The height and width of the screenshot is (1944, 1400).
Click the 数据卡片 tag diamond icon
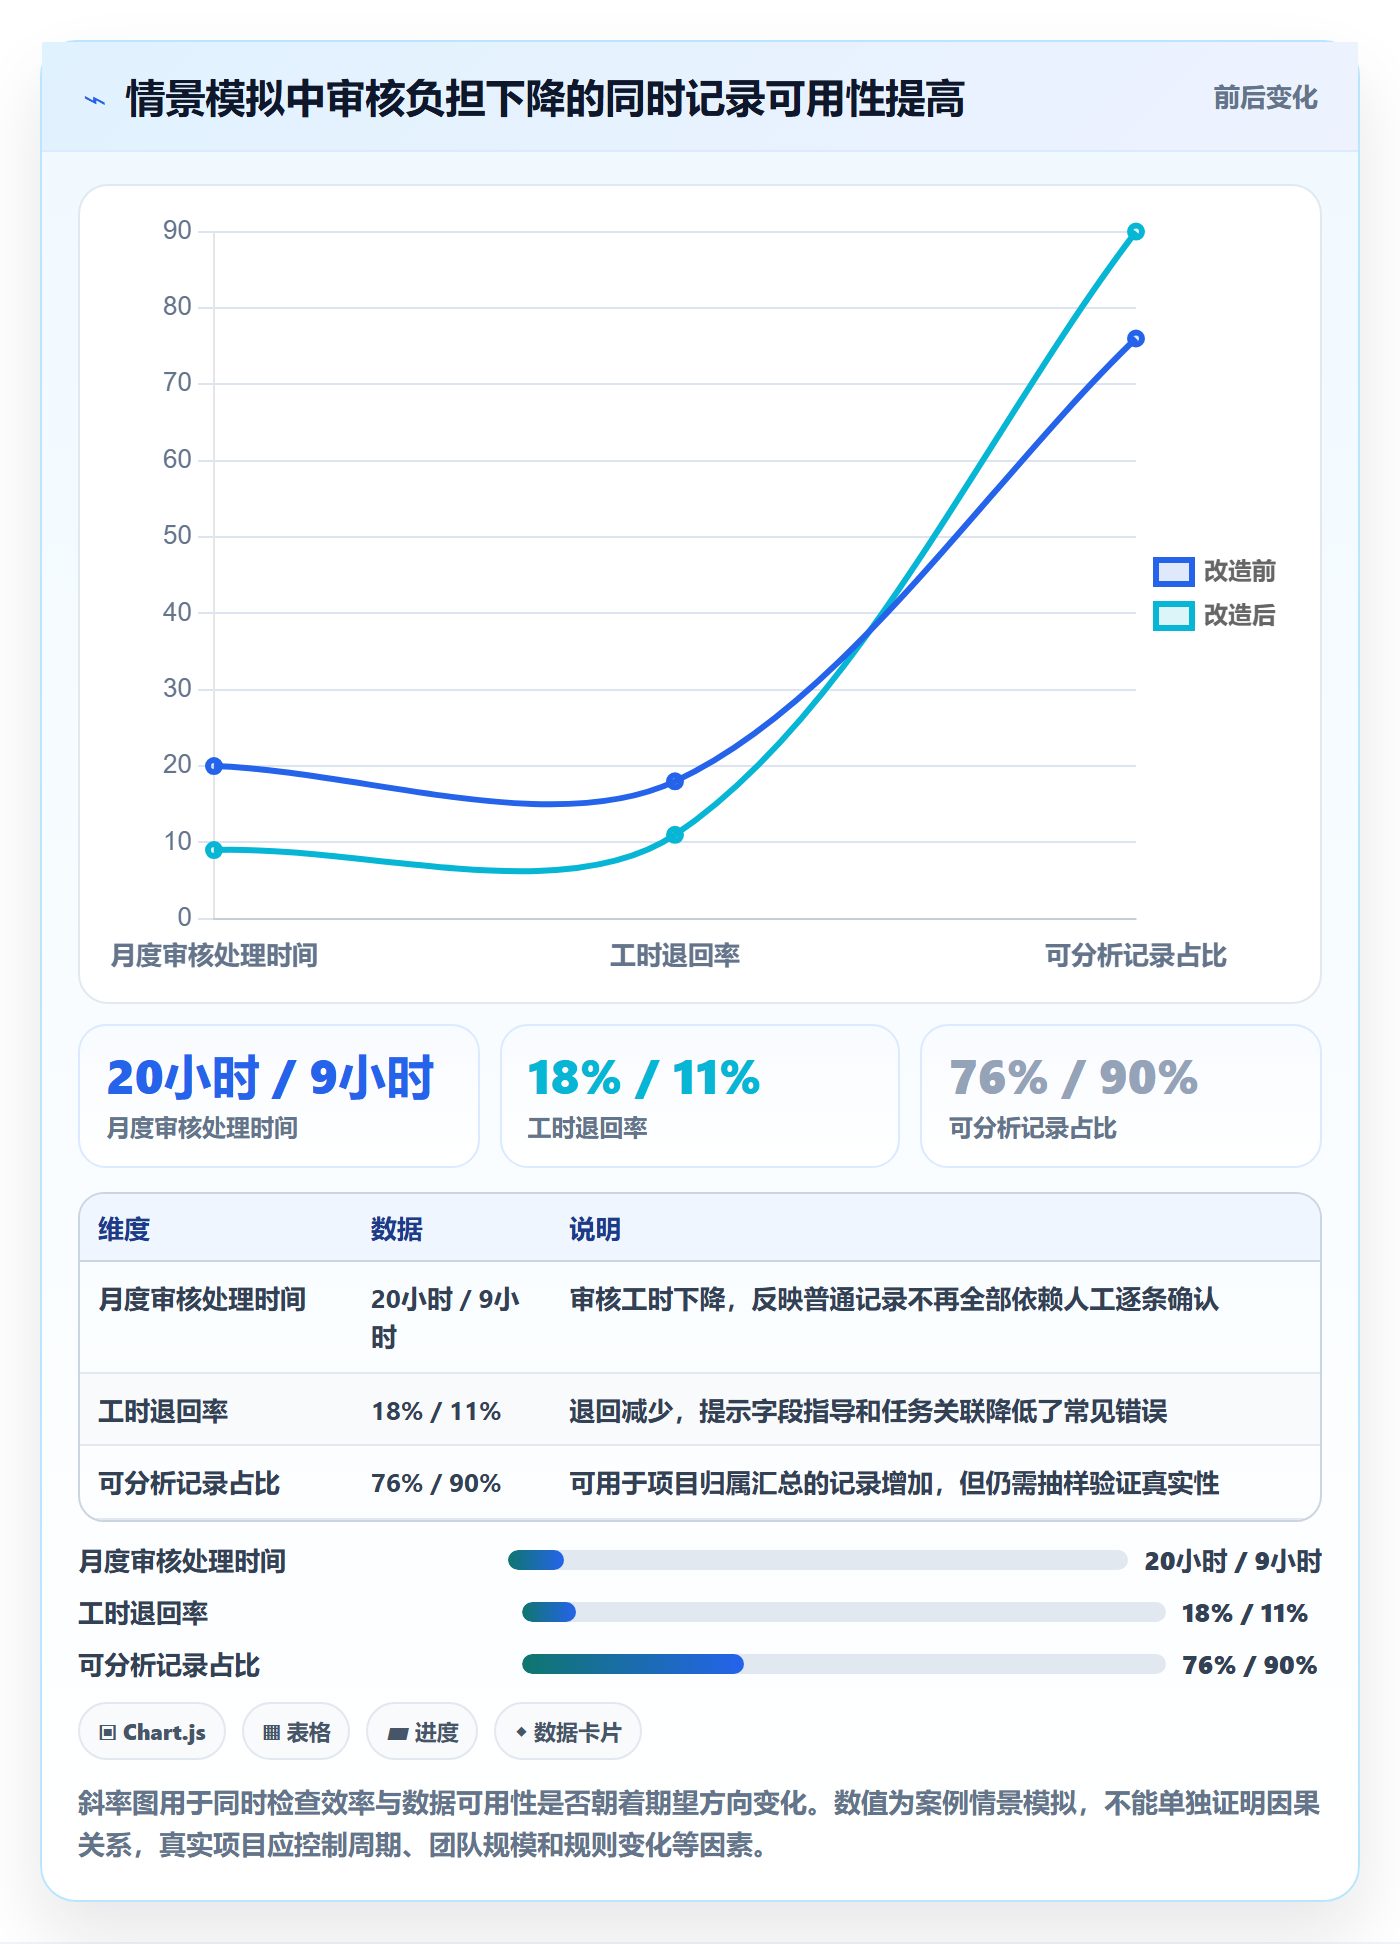(521, 1732)
